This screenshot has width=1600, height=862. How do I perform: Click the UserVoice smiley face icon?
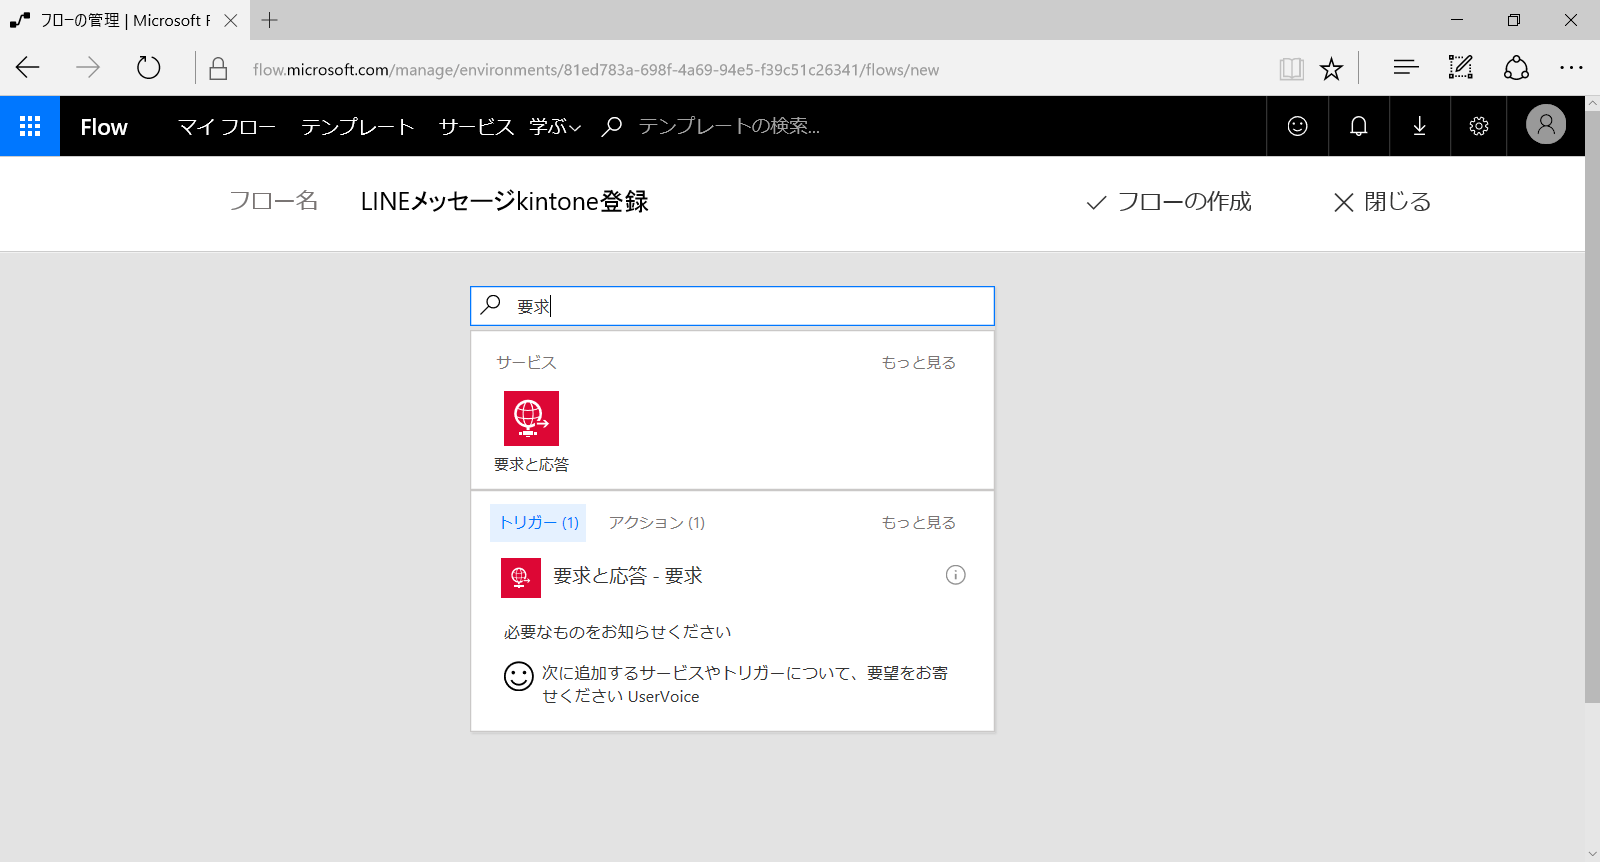518,677
